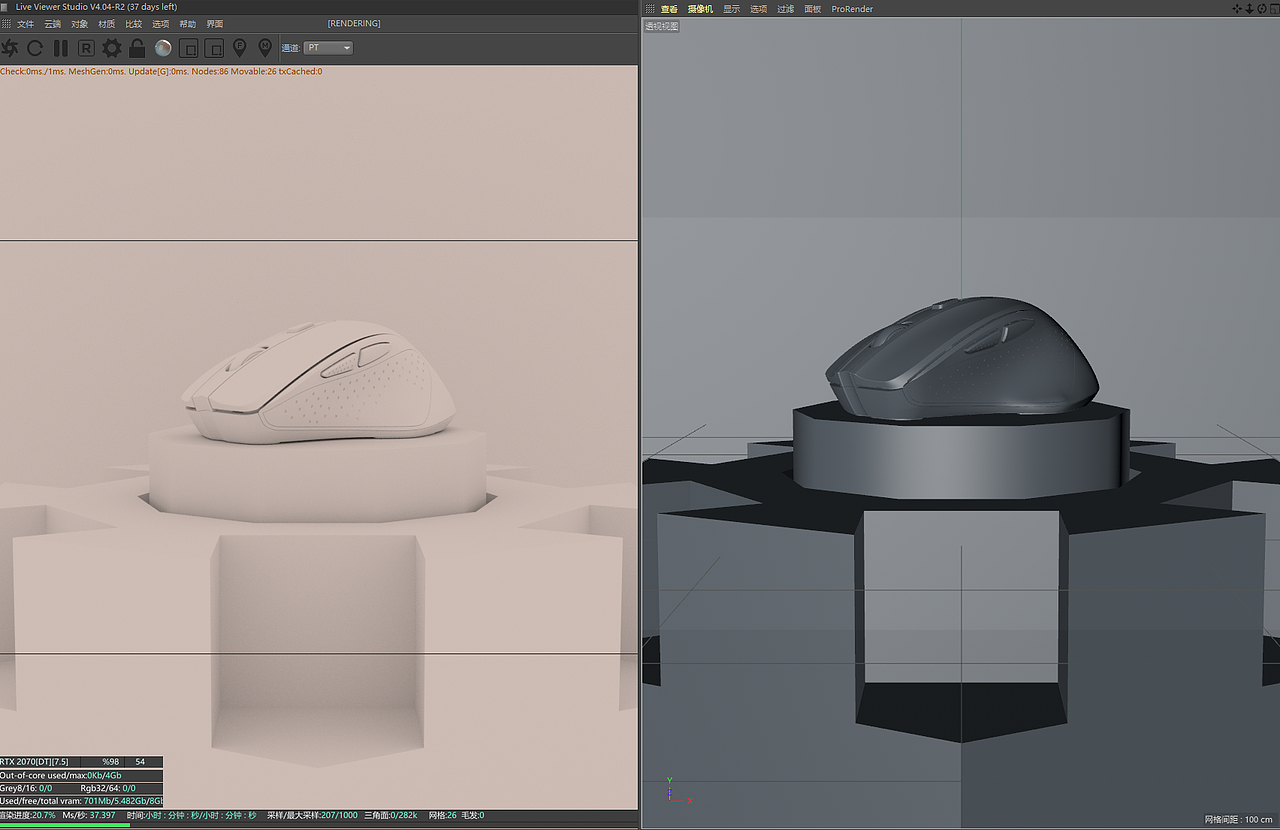Click the 采样/最大采样 207/1000 readout
1280x830 pixels.
pyautogui.click(x=312, y=815)
